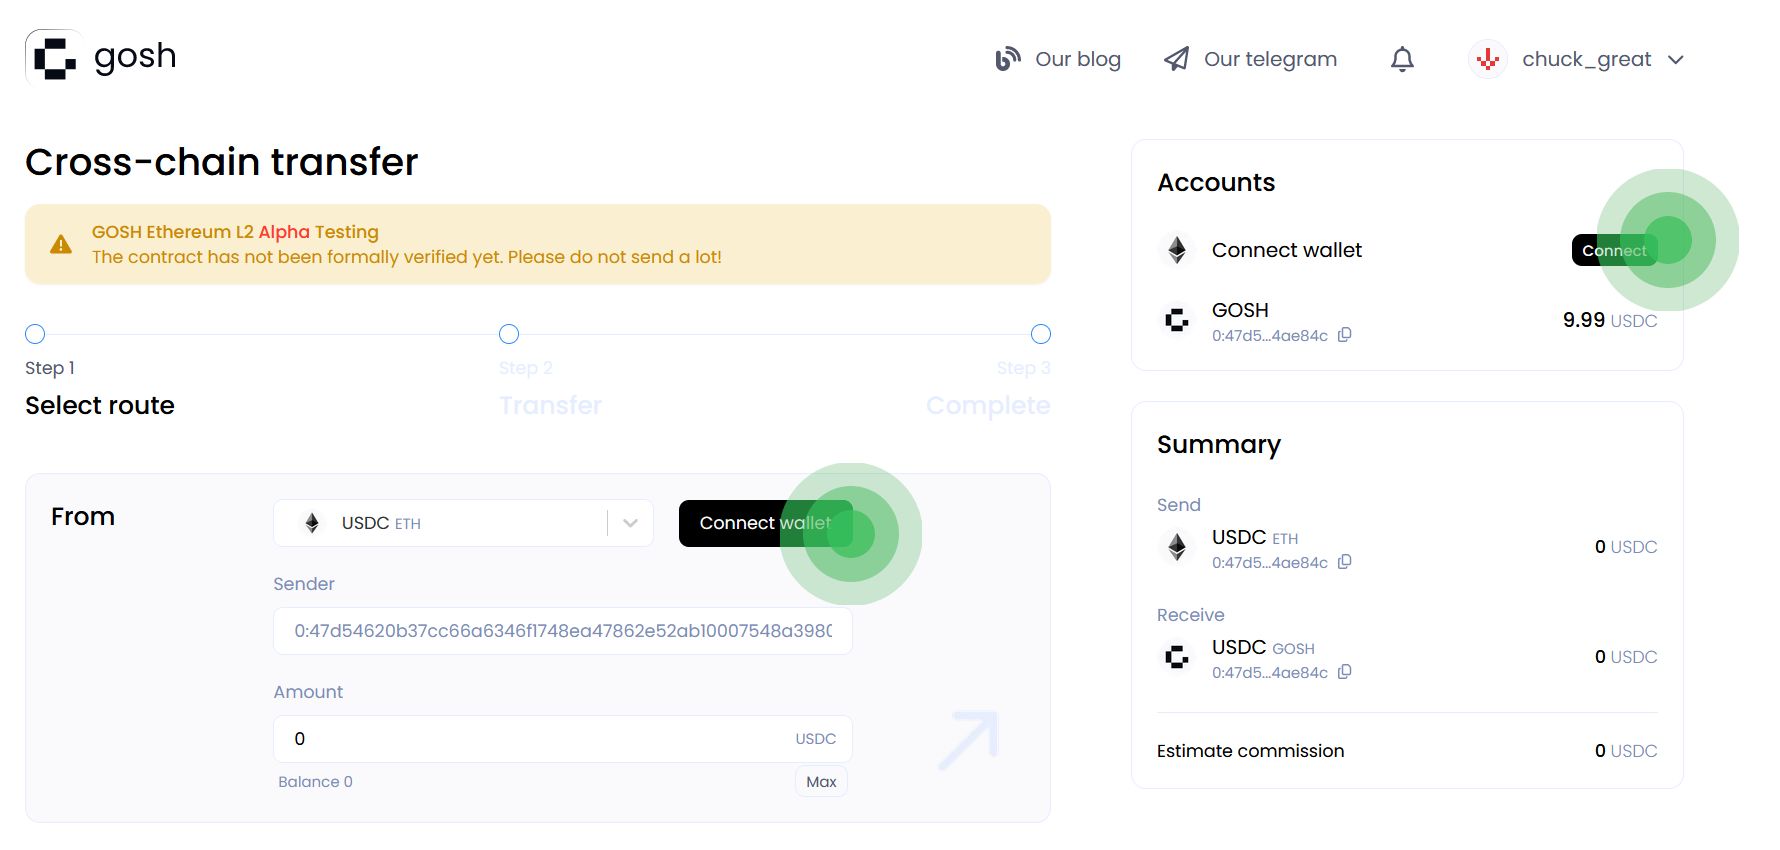Screen dimensions: 1780x850
Task: Click the gosh logo icon
Action: point(55,57)
